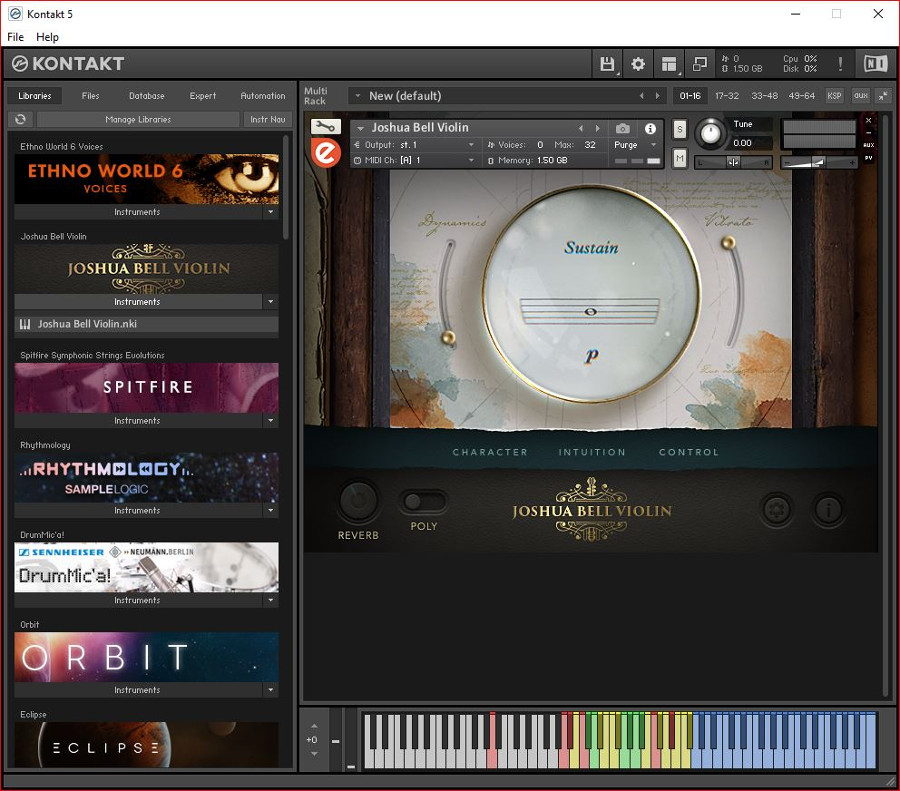The height and width of the screenshot is (791, 900).
Task: Open the CONTROL page
Action: (x=689, y=452)
